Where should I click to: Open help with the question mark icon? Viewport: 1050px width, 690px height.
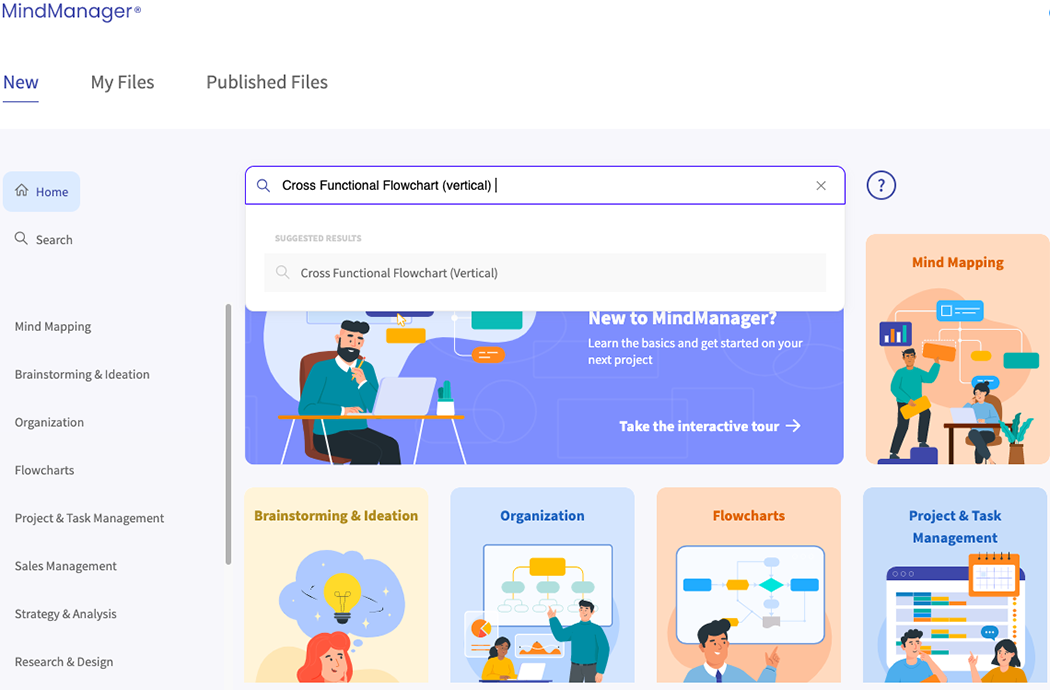pyautogui.click(x=881, y=186)
